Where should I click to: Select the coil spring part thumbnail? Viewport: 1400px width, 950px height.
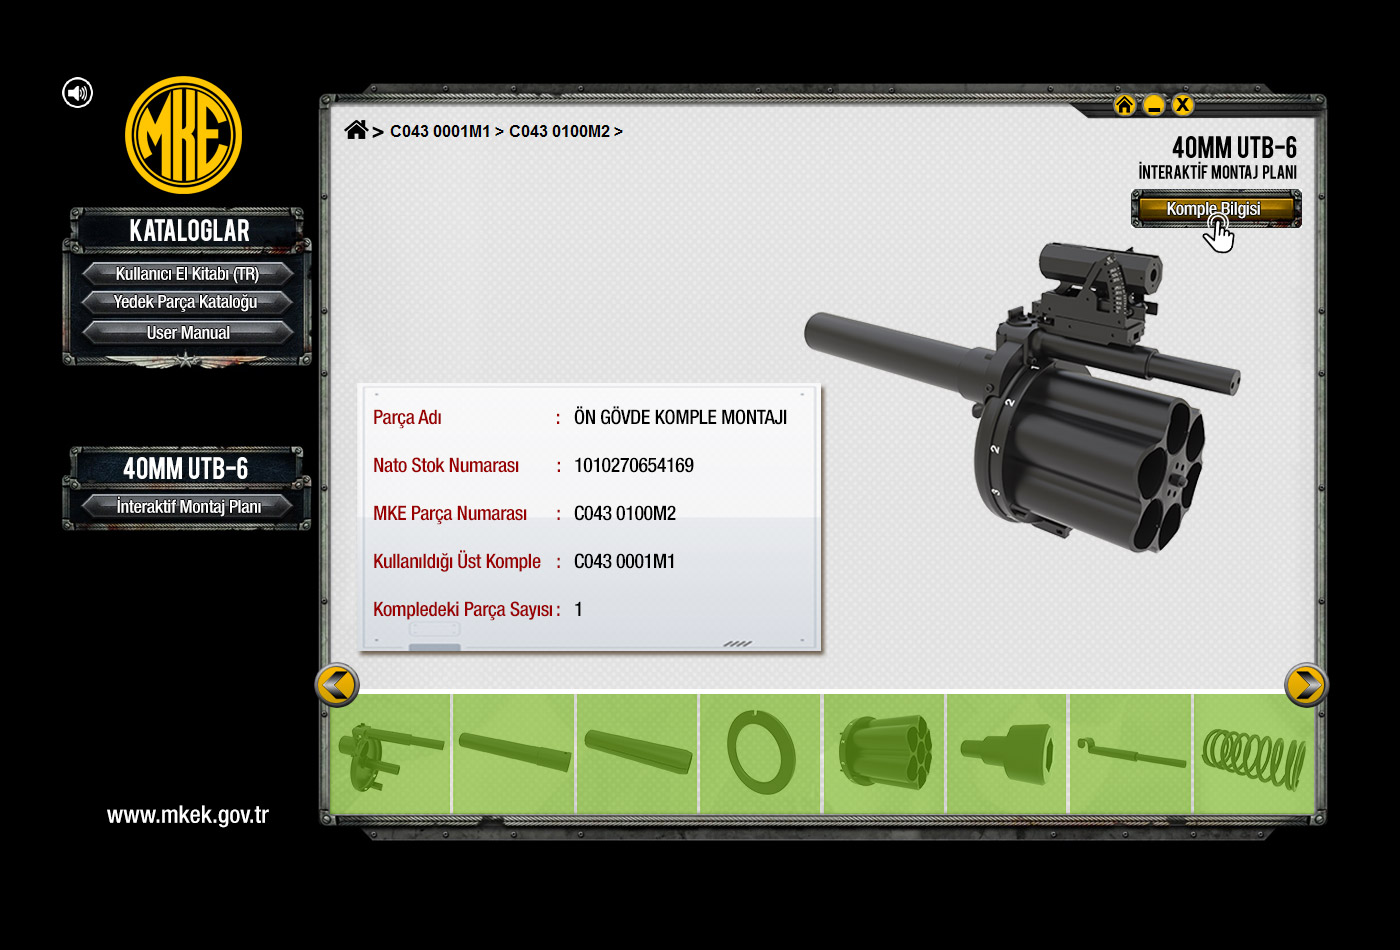coord(1253,754)
